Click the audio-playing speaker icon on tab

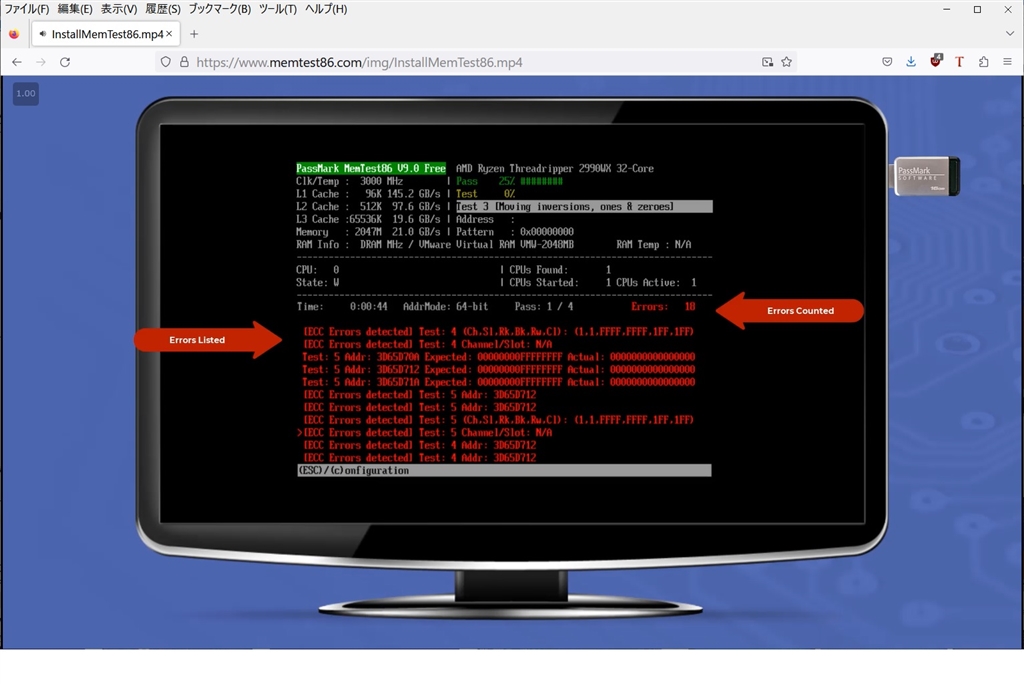click(42, 34)
